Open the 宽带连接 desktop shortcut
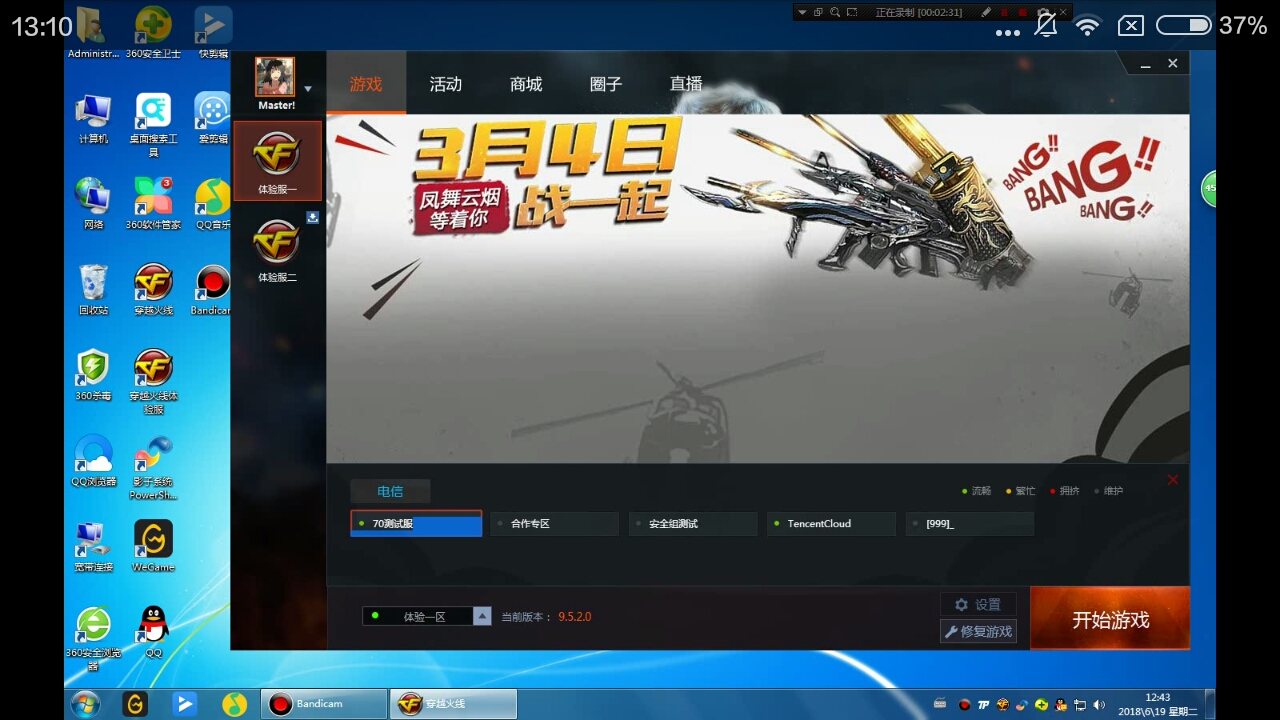Image resolution: width=1280 pixels, height=720 pixels. click(x=93, y=546)
